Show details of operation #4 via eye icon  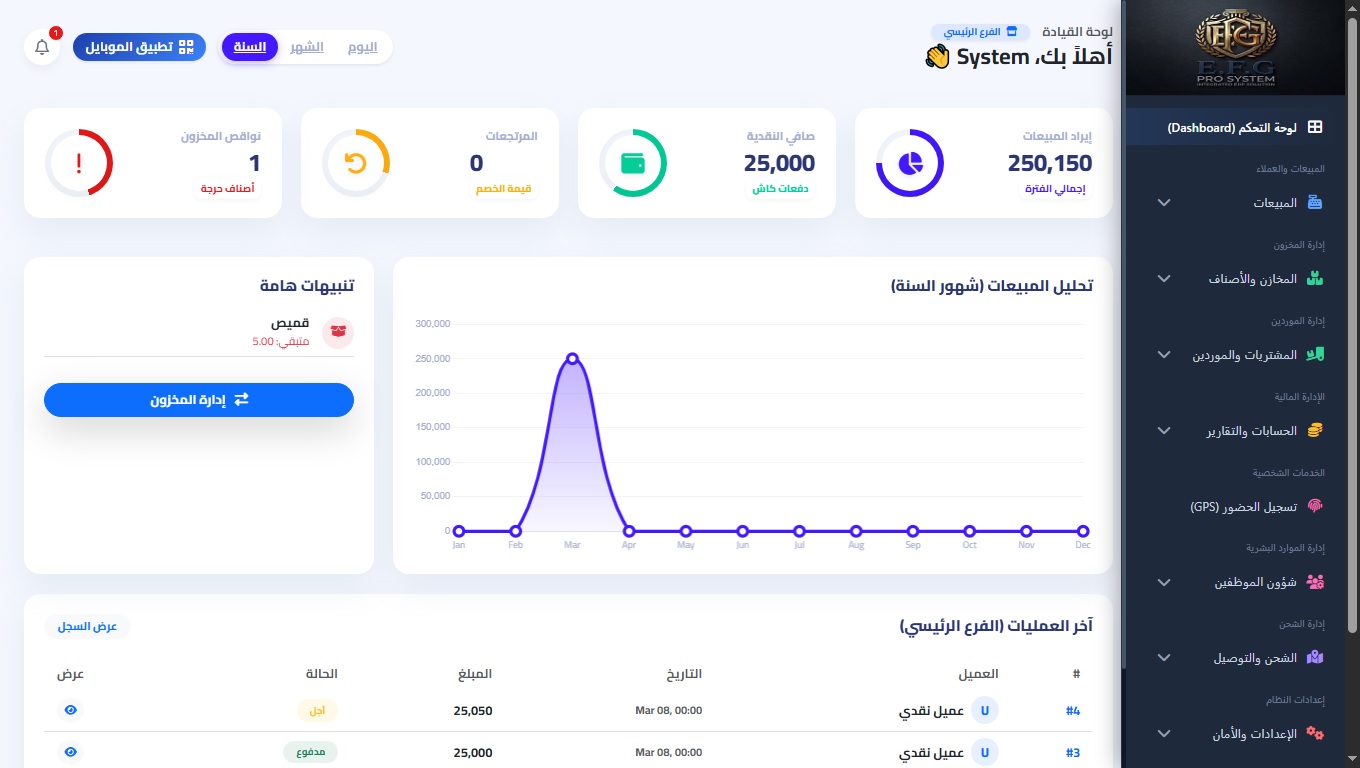click(70, 710)
